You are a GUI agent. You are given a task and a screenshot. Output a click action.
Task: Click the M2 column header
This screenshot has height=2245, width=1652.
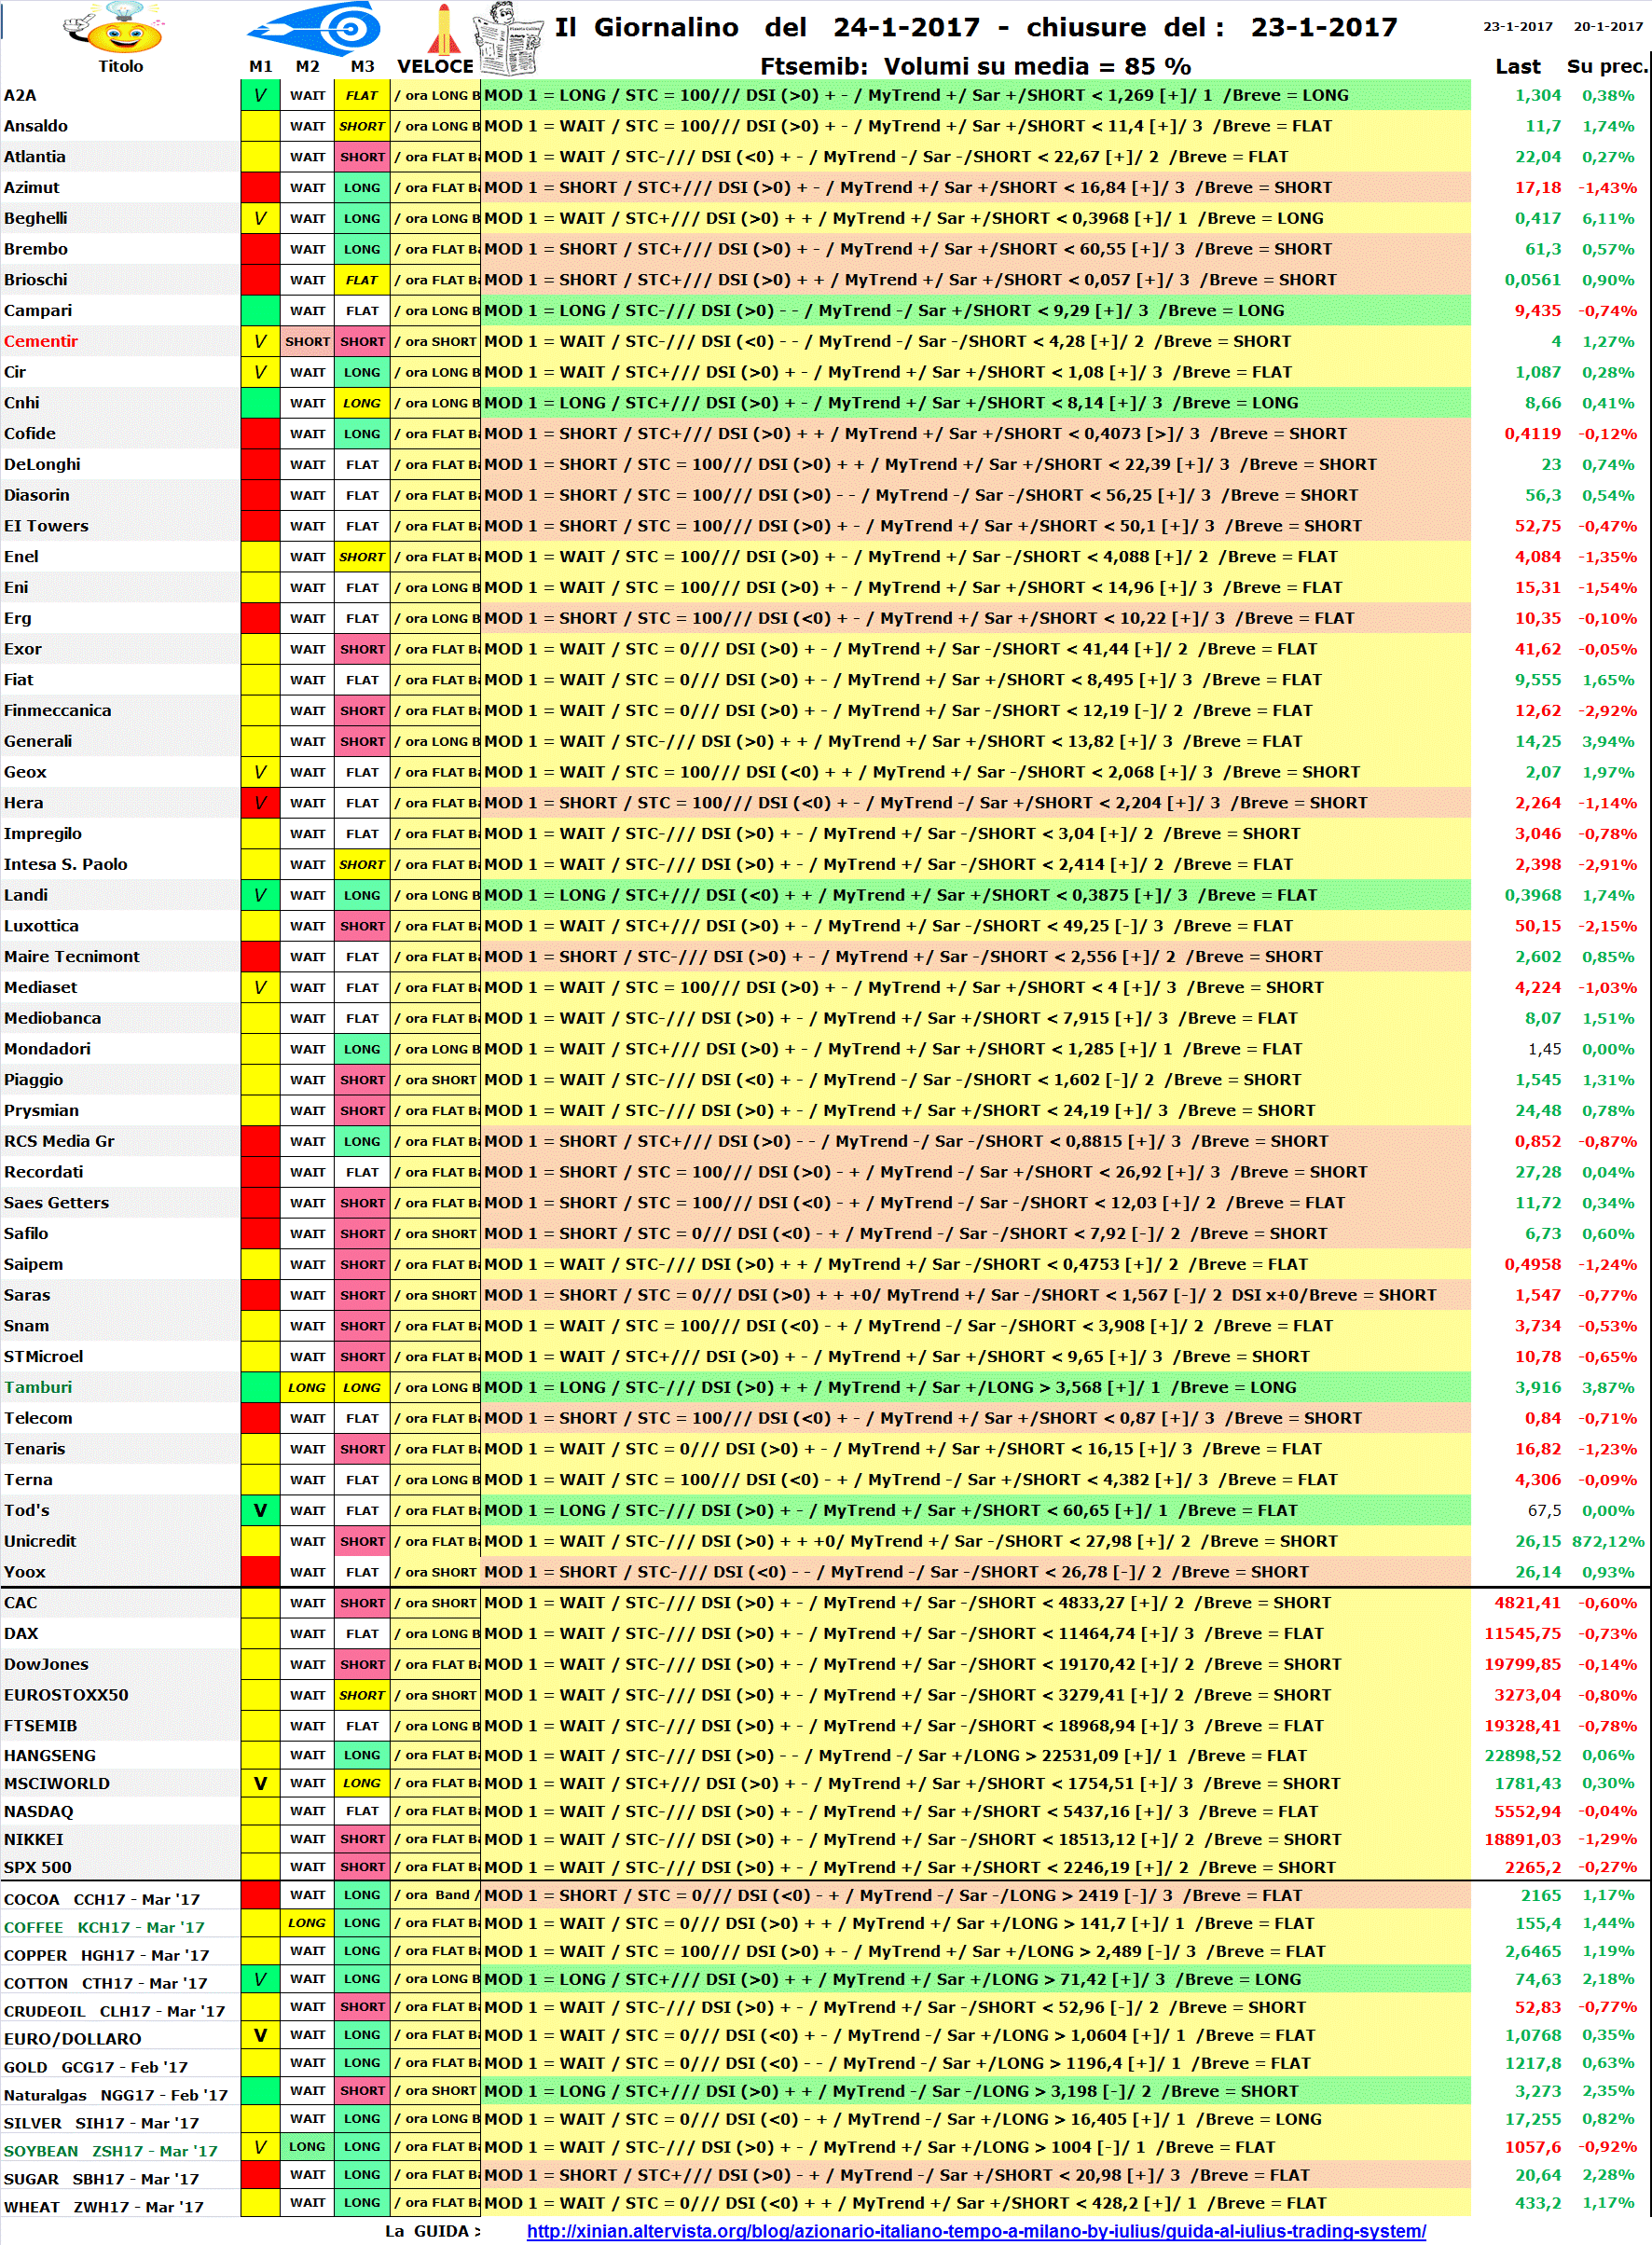(308, 66)
